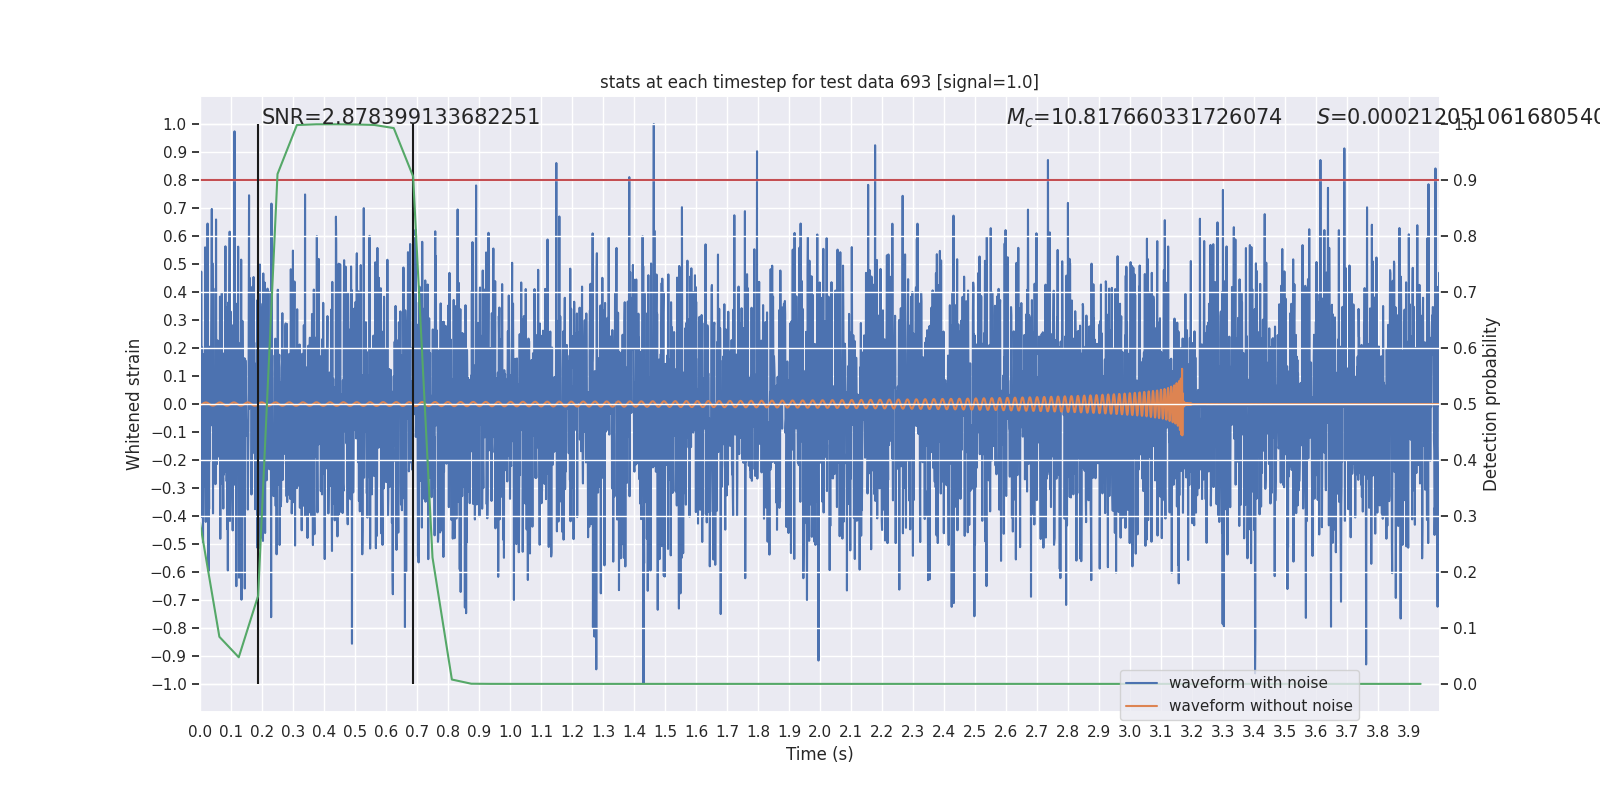Click the 0.1 tick on the detection probability axis

click(1465, 628)
